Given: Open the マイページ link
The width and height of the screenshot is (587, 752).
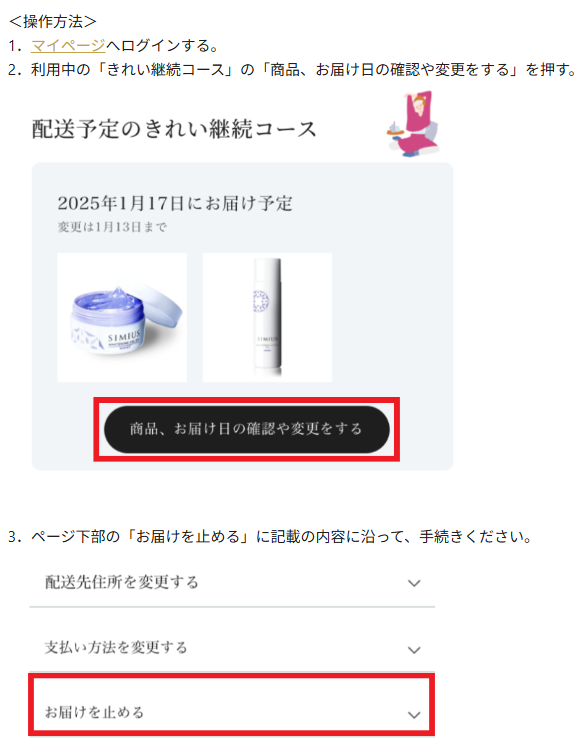Looking at the screenshot, I should (x=68, y=46).
